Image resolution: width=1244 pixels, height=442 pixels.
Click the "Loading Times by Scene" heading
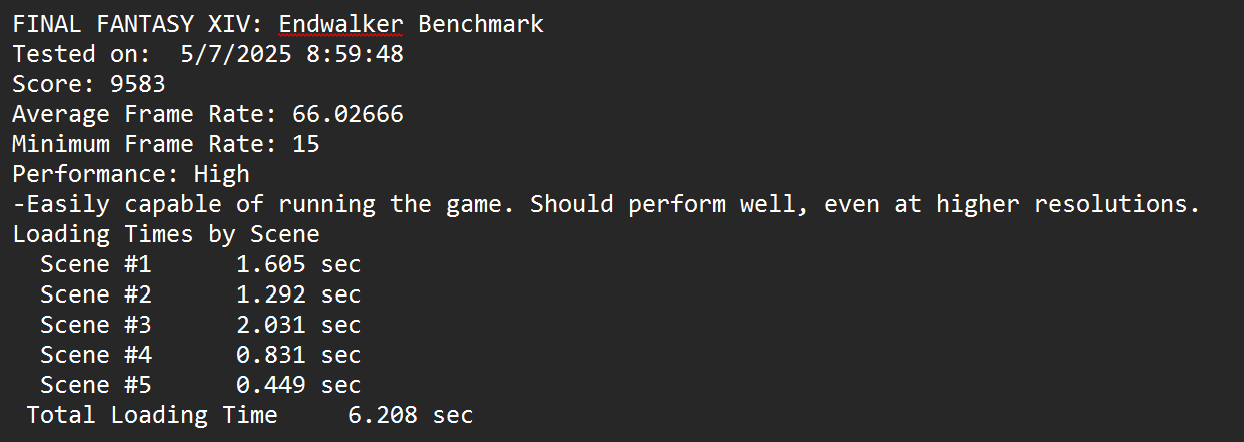tap(166, 234)
